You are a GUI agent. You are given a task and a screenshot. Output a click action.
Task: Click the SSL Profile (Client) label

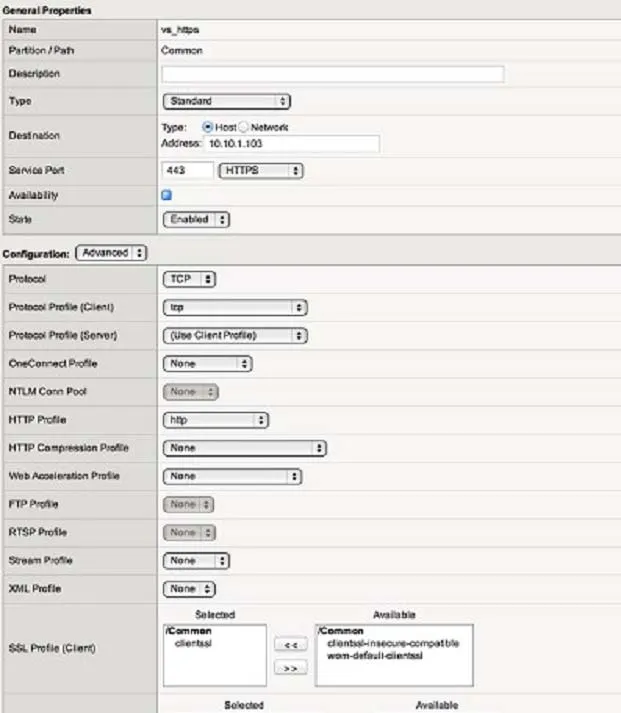52,648
